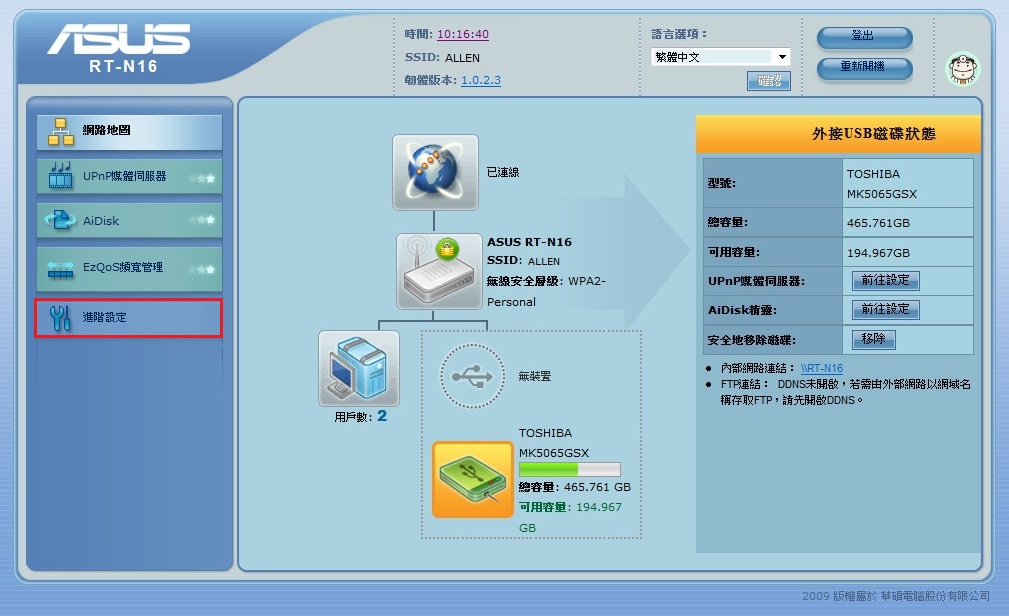Click the AiDisk folder arrow icon

(60, 220)
